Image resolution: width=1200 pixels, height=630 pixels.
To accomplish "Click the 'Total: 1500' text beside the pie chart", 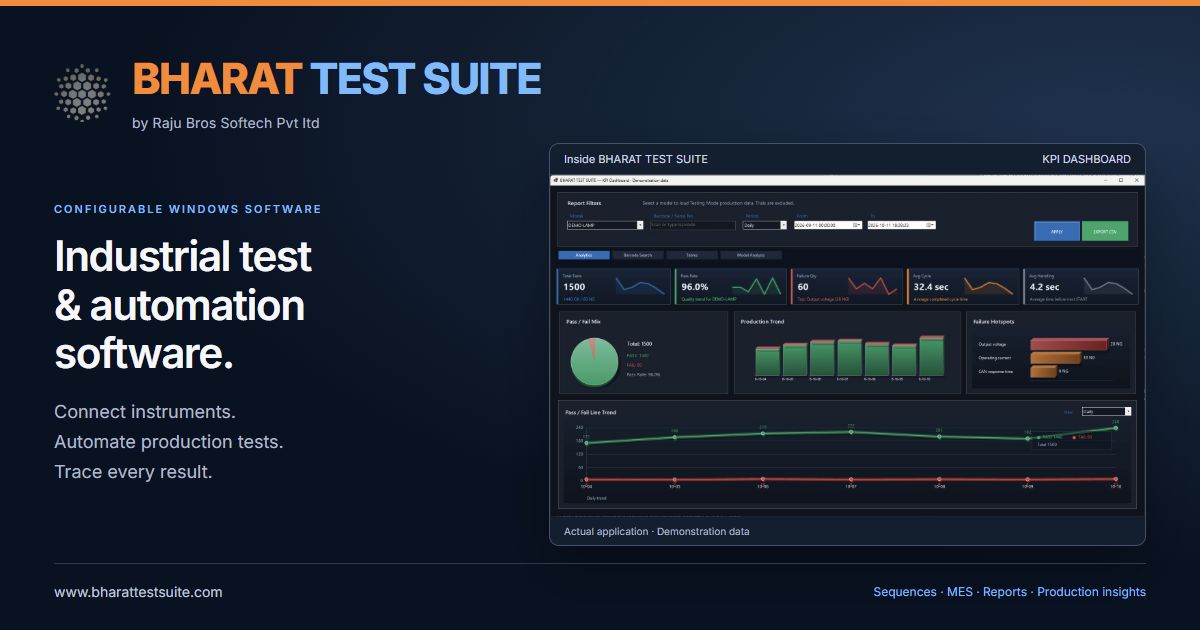I will (639, 344).
